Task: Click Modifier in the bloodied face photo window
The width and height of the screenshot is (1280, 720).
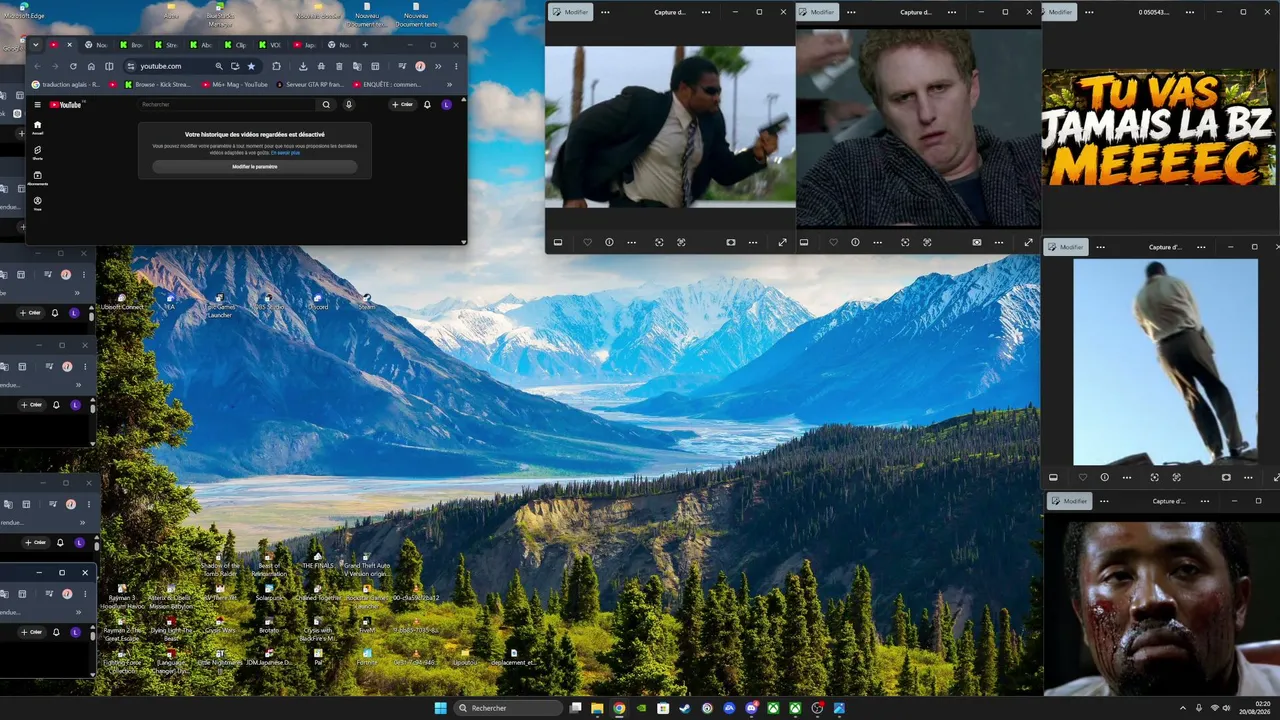Action: pos(1069,501)
